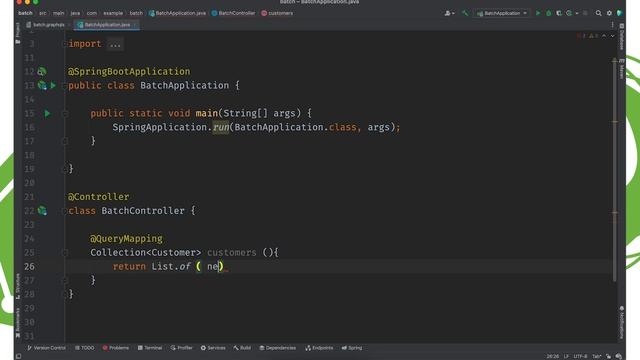This screenshot has height=360, width=640.
Task: Open Problems tool window tab
Action: pos(116,348)
